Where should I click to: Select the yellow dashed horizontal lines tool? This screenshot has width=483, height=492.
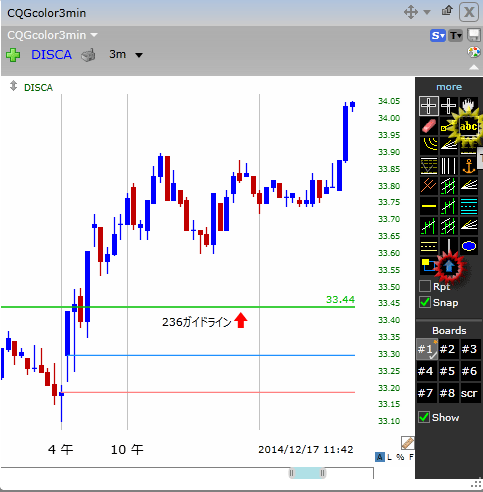428,246
